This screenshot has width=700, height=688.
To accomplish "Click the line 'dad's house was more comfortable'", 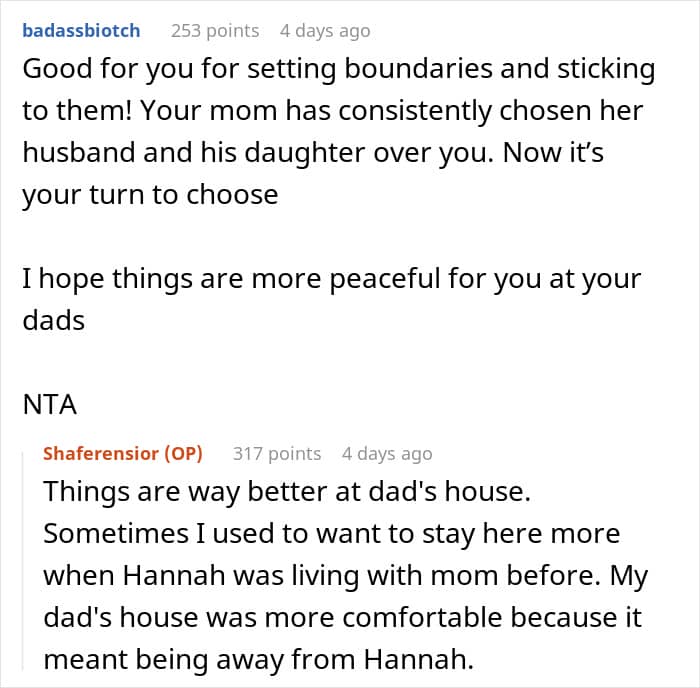I will [341, 618].
